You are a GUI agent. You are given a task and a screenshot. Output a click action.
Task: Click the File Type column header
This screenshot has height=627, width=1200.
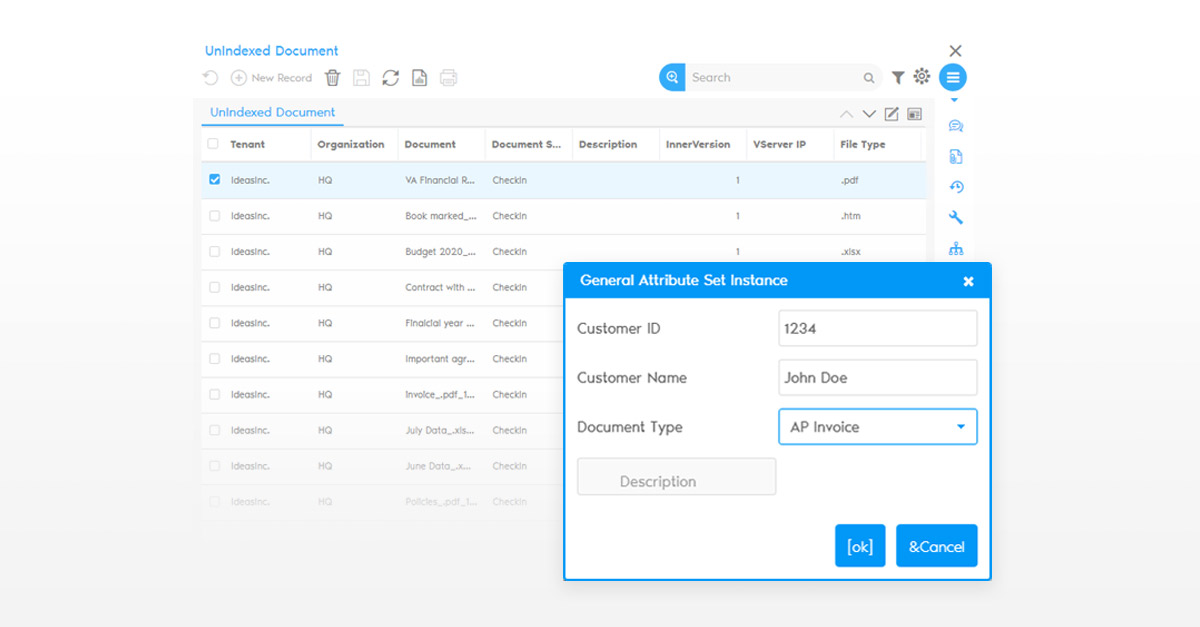tap(862, 145)
